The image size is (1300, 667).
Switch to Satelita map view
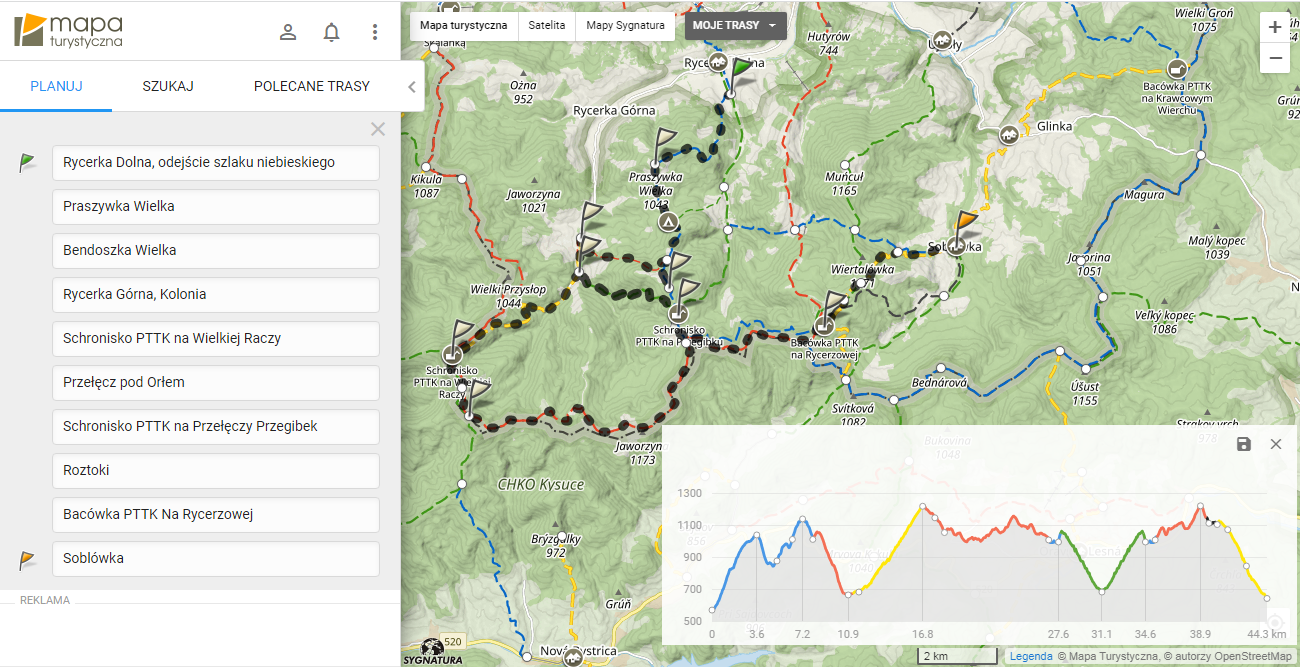coord(547,25)
